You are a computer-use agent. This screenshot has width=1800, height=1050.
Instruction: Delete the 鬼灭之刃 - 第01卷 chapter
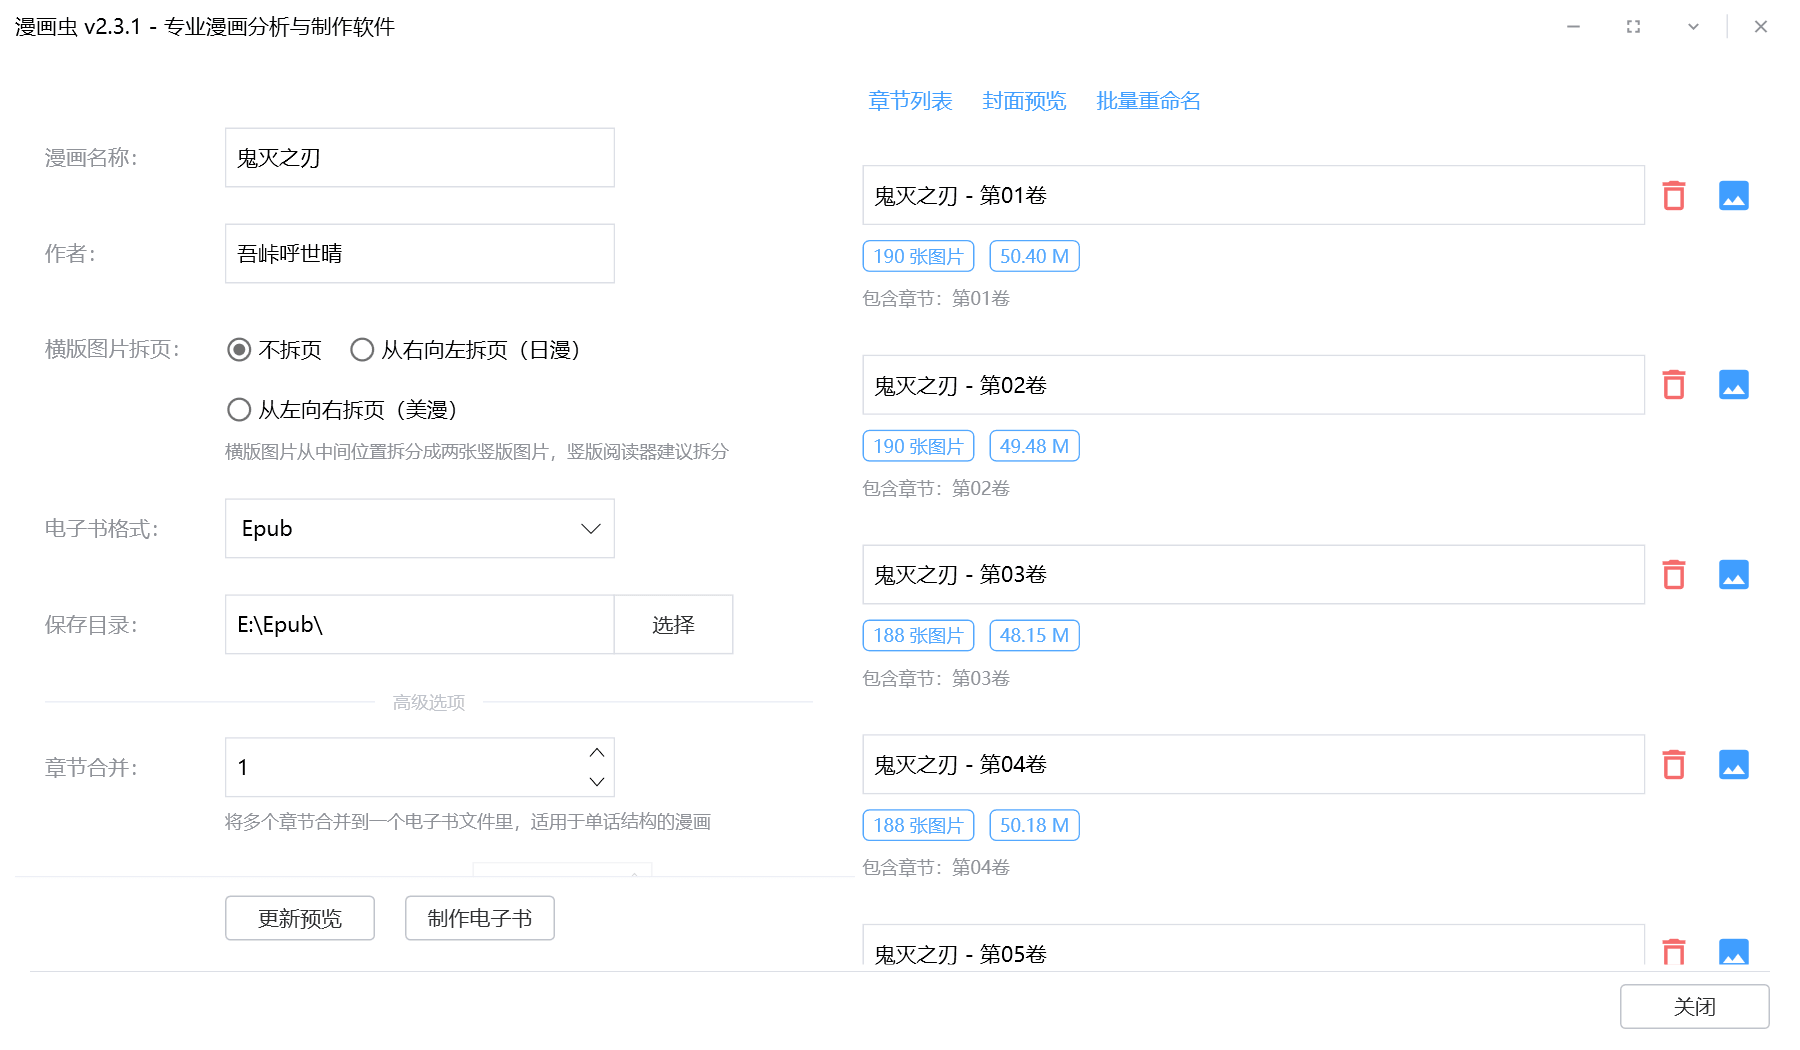pos(1673,195)
